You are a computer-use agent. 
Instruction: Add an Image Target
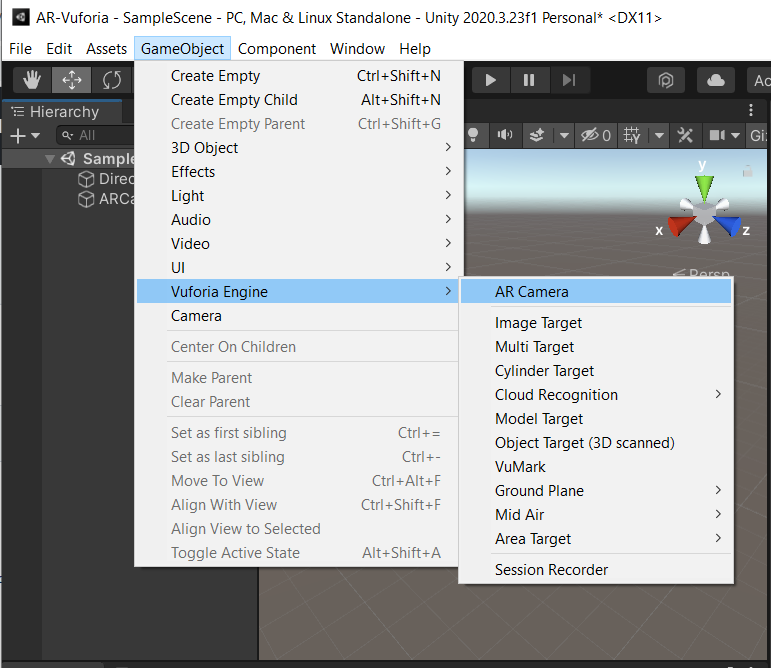[x=595, y=323]
